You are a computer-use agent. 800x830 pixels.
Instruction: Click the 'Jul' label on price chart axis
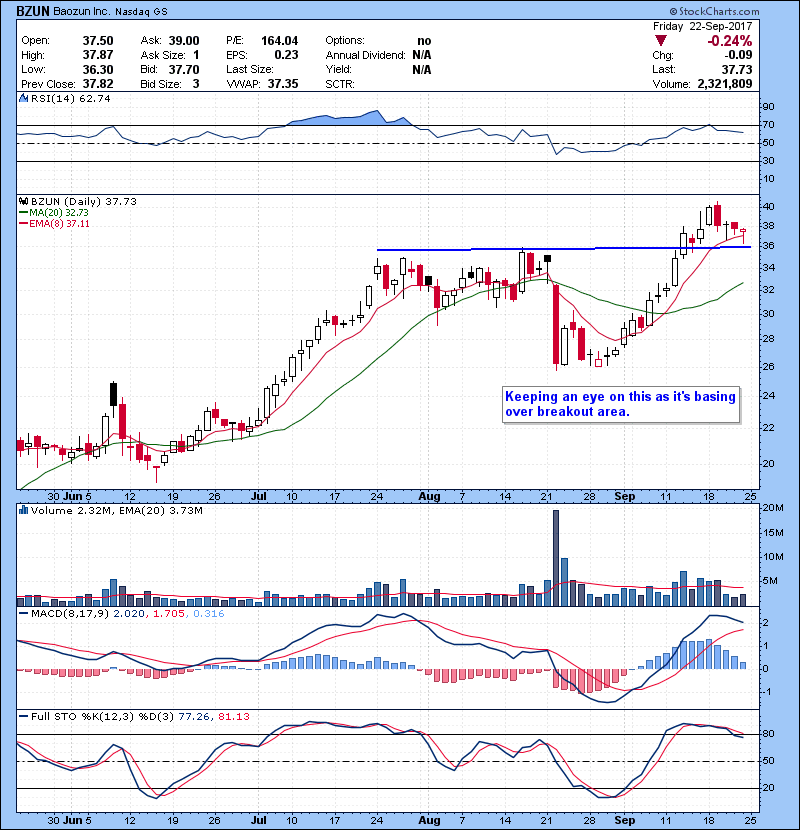click(258, 497)
